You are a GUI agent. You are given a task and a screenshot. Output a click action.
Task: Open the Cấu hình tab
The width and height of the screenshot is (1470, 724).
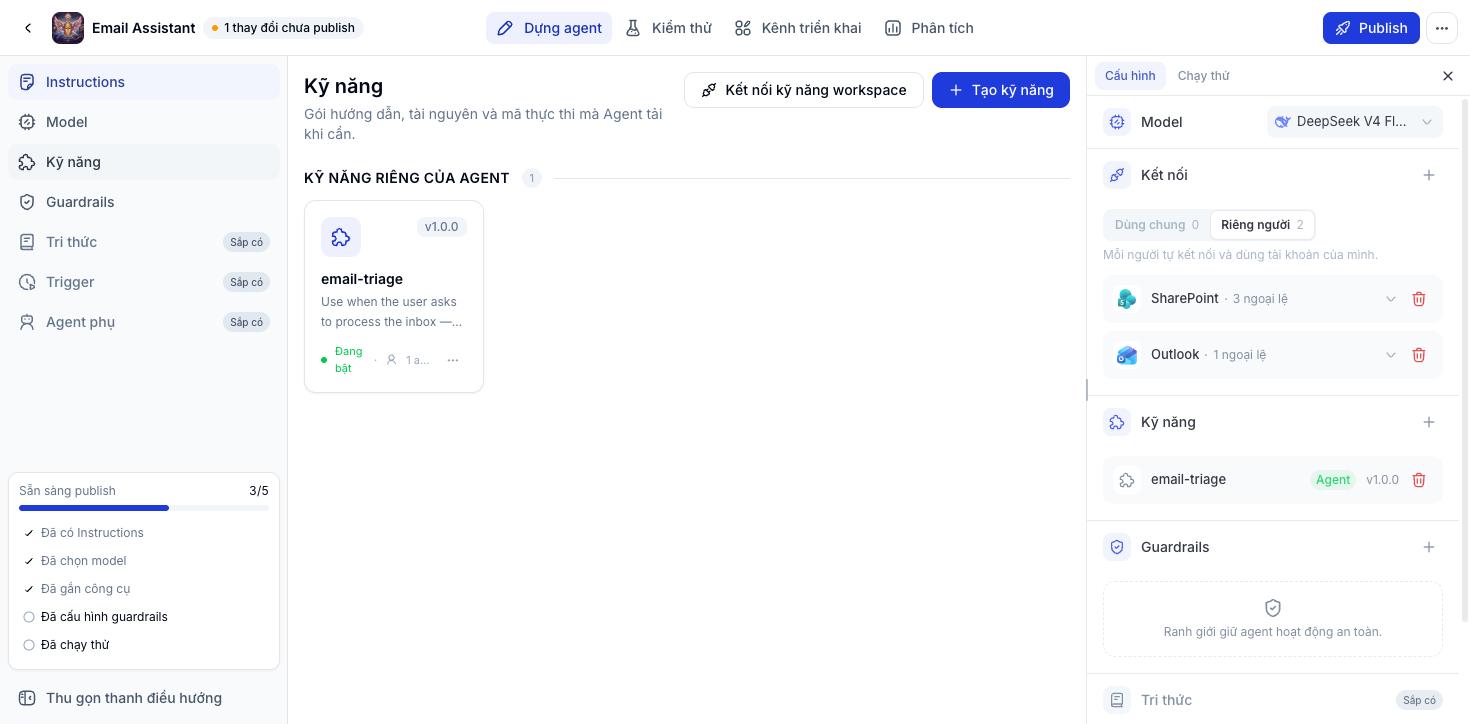click(1130, 76)
